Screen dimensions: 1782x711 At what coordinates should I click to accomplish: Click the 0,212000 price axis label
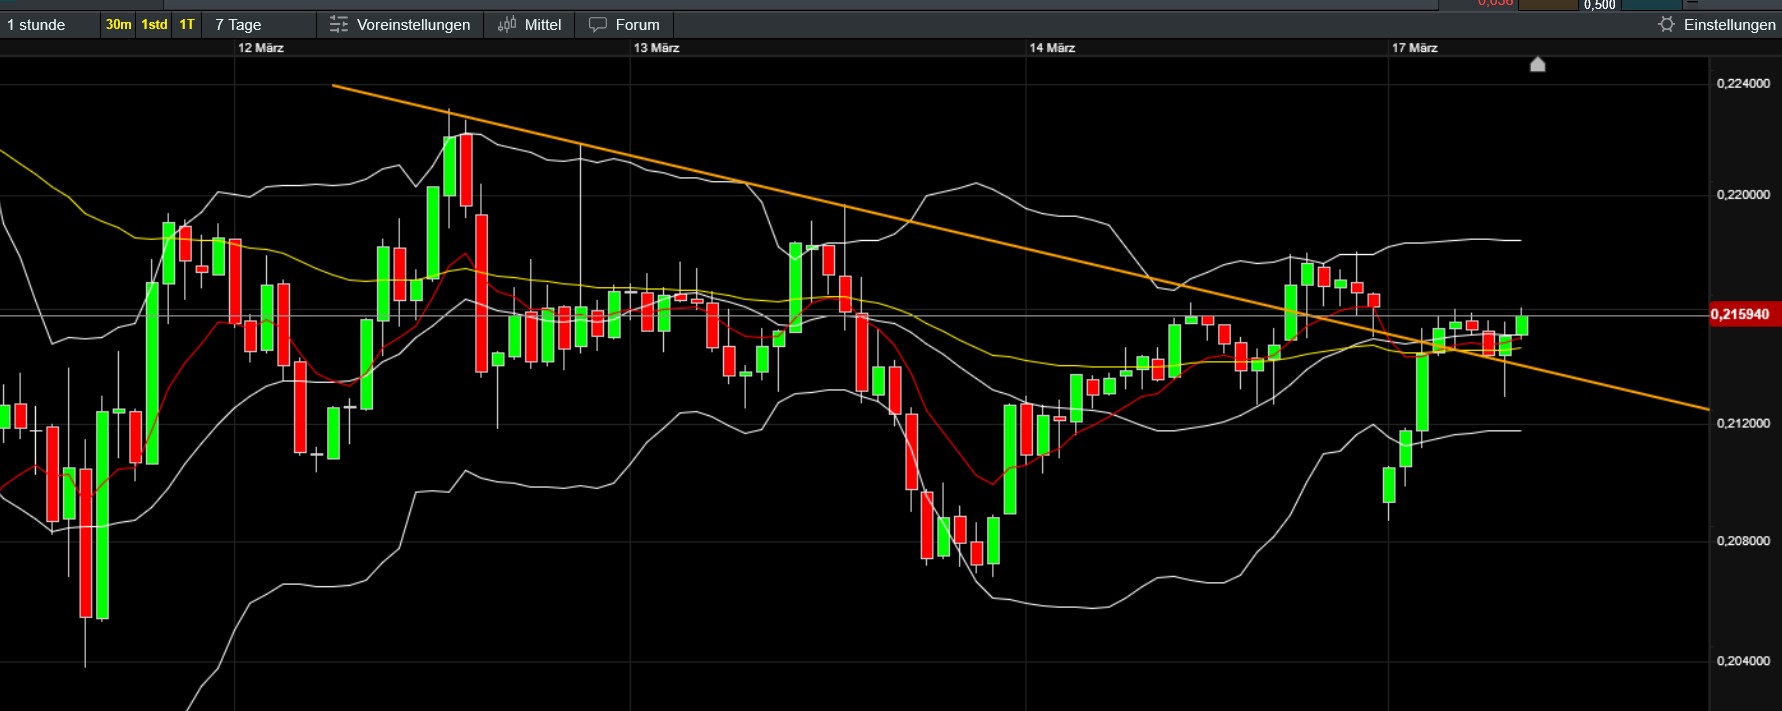point(1743,424)
